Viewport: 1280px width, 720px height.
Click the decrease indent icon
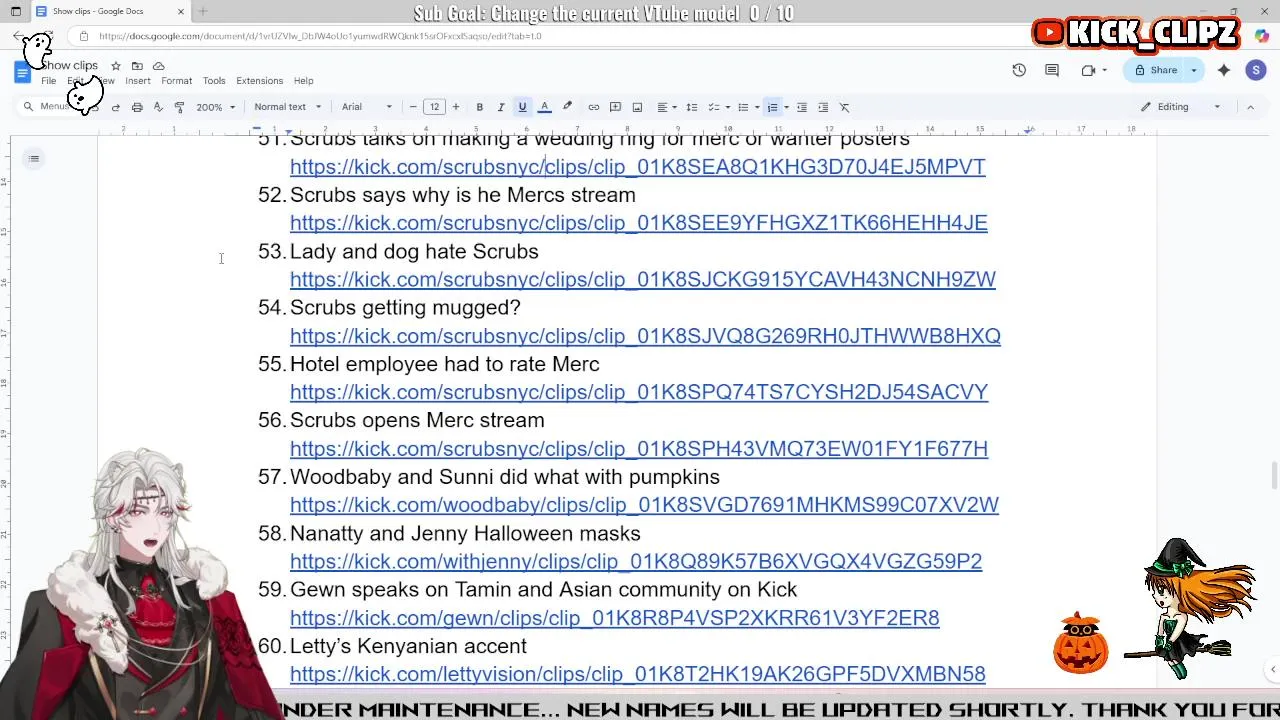pyautogui.click(x=801, y=107)
